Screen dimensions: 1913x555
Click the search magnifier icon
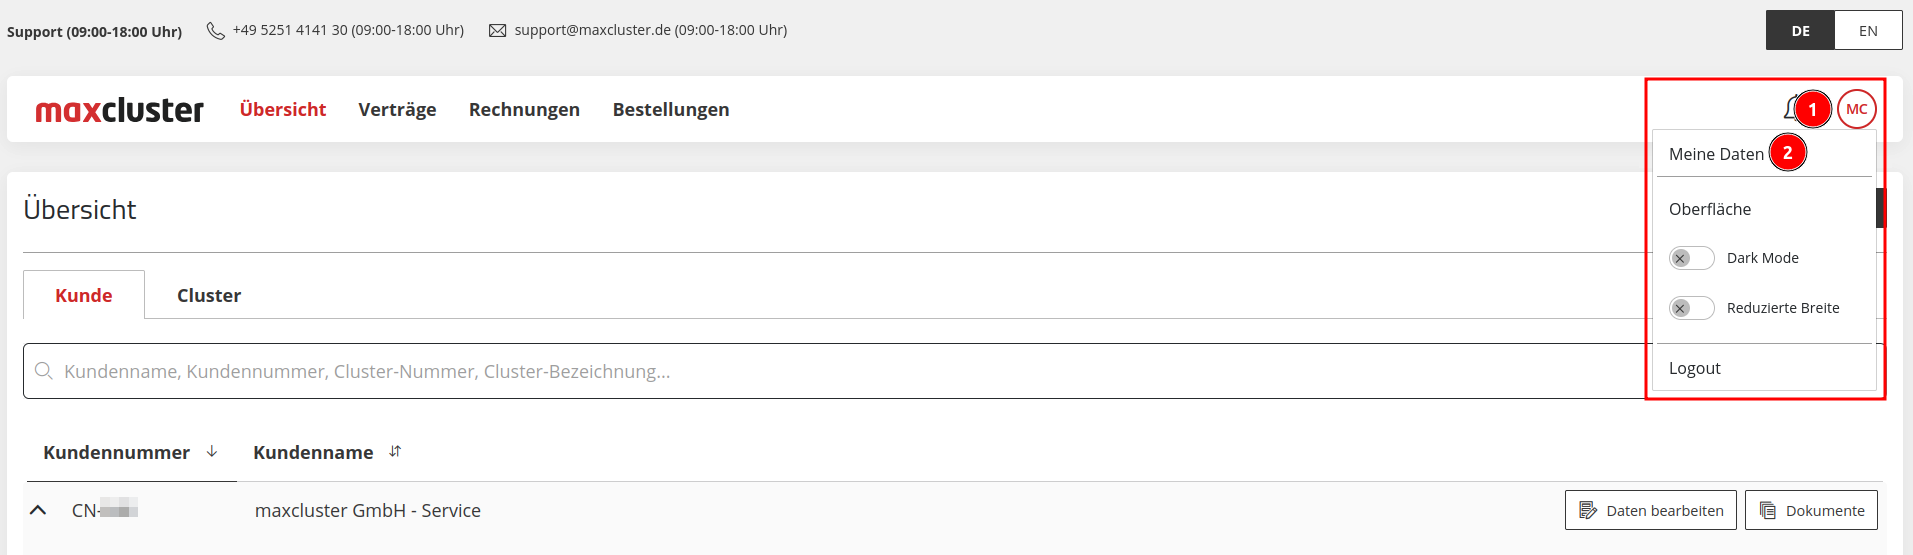click(44, 371)
